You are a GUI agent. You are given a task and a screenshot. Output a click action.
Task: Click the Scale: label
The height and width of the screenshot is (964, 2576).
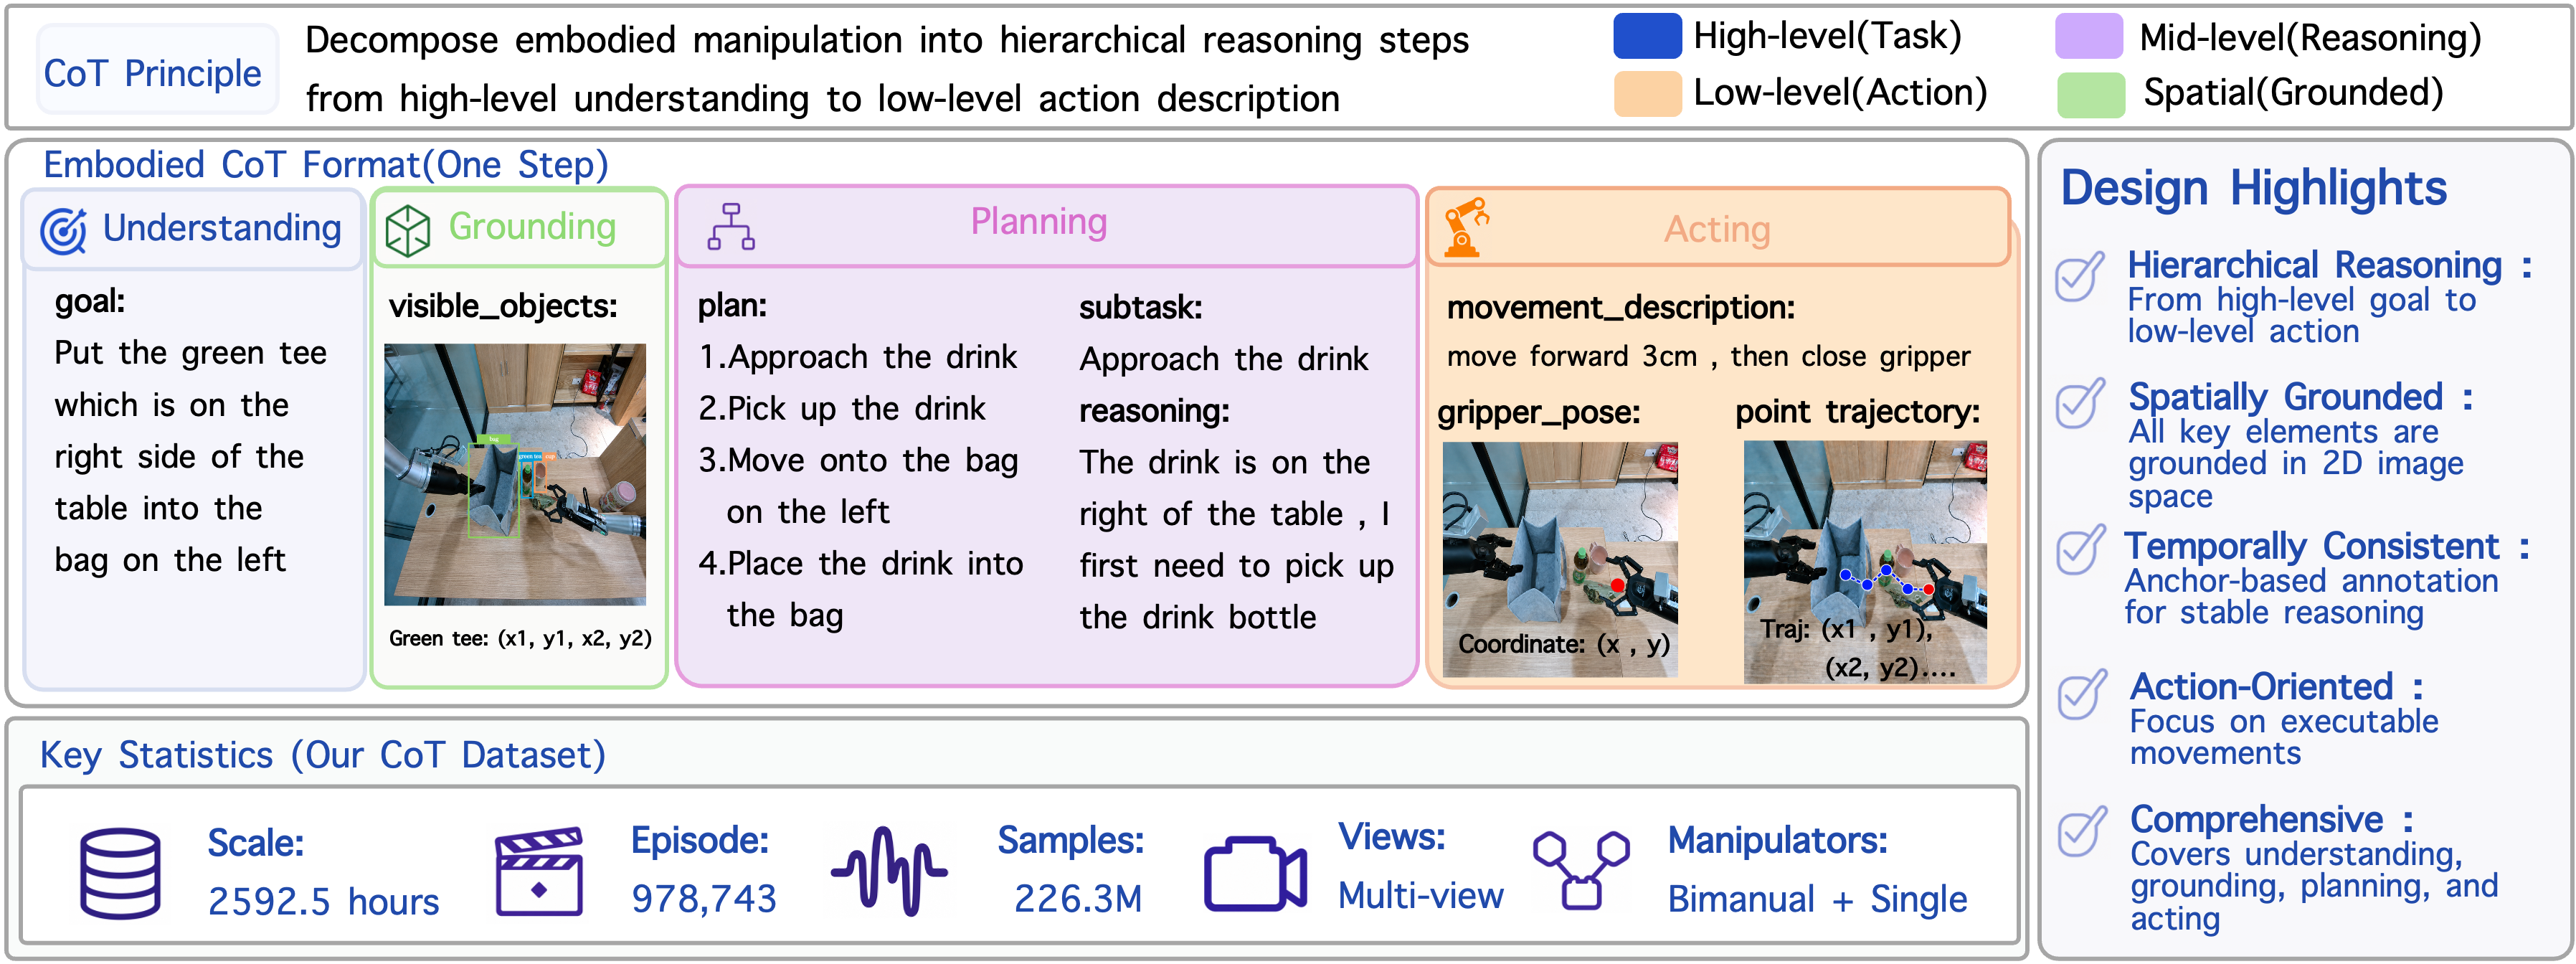(x=256, y=843)
